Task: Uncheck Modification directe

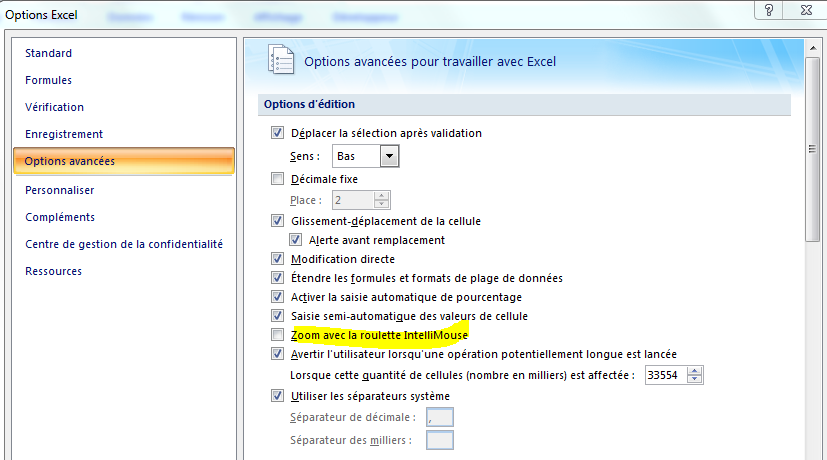Action: [277, 259]
